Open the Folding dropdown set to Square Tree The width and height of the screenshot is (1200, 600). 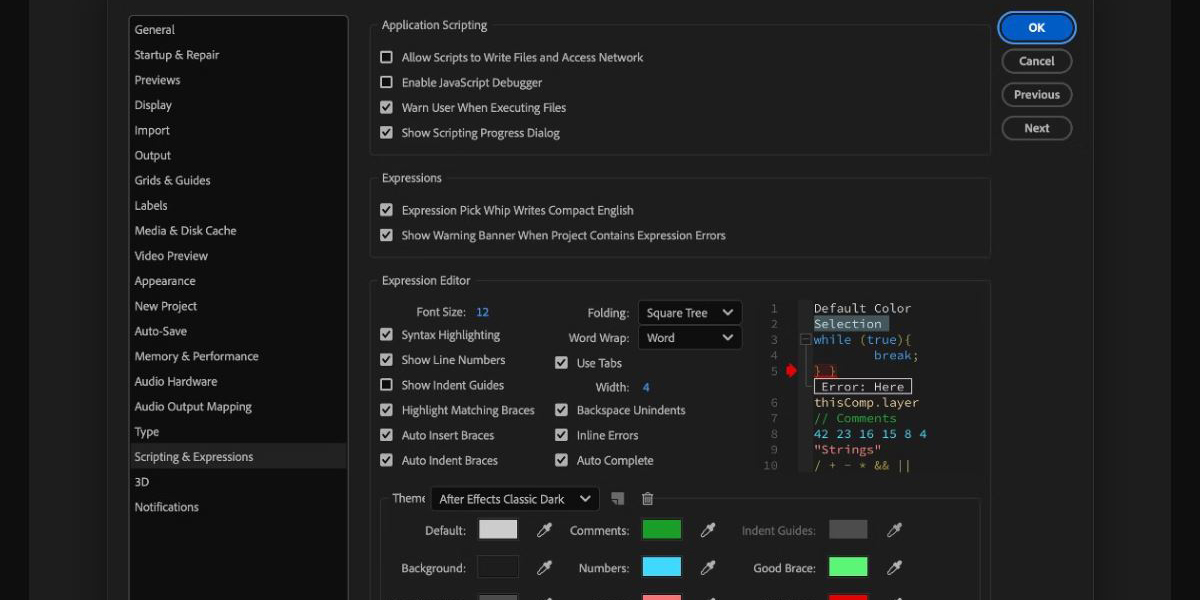[689, 313]
